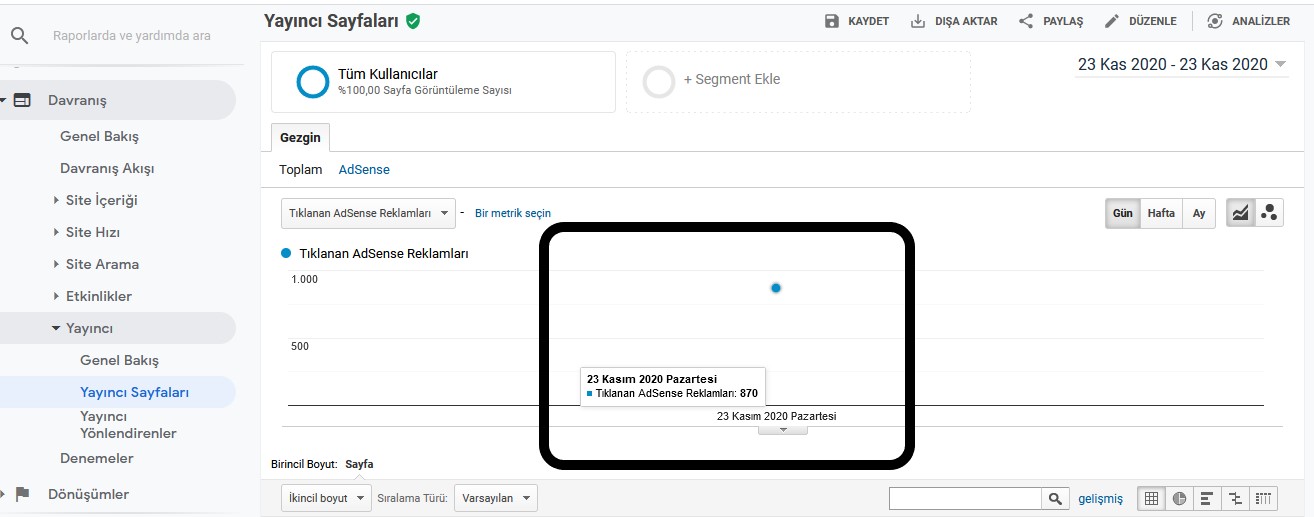
Task: Switch to AdSense tab
Action: click(x=364, y=170)
